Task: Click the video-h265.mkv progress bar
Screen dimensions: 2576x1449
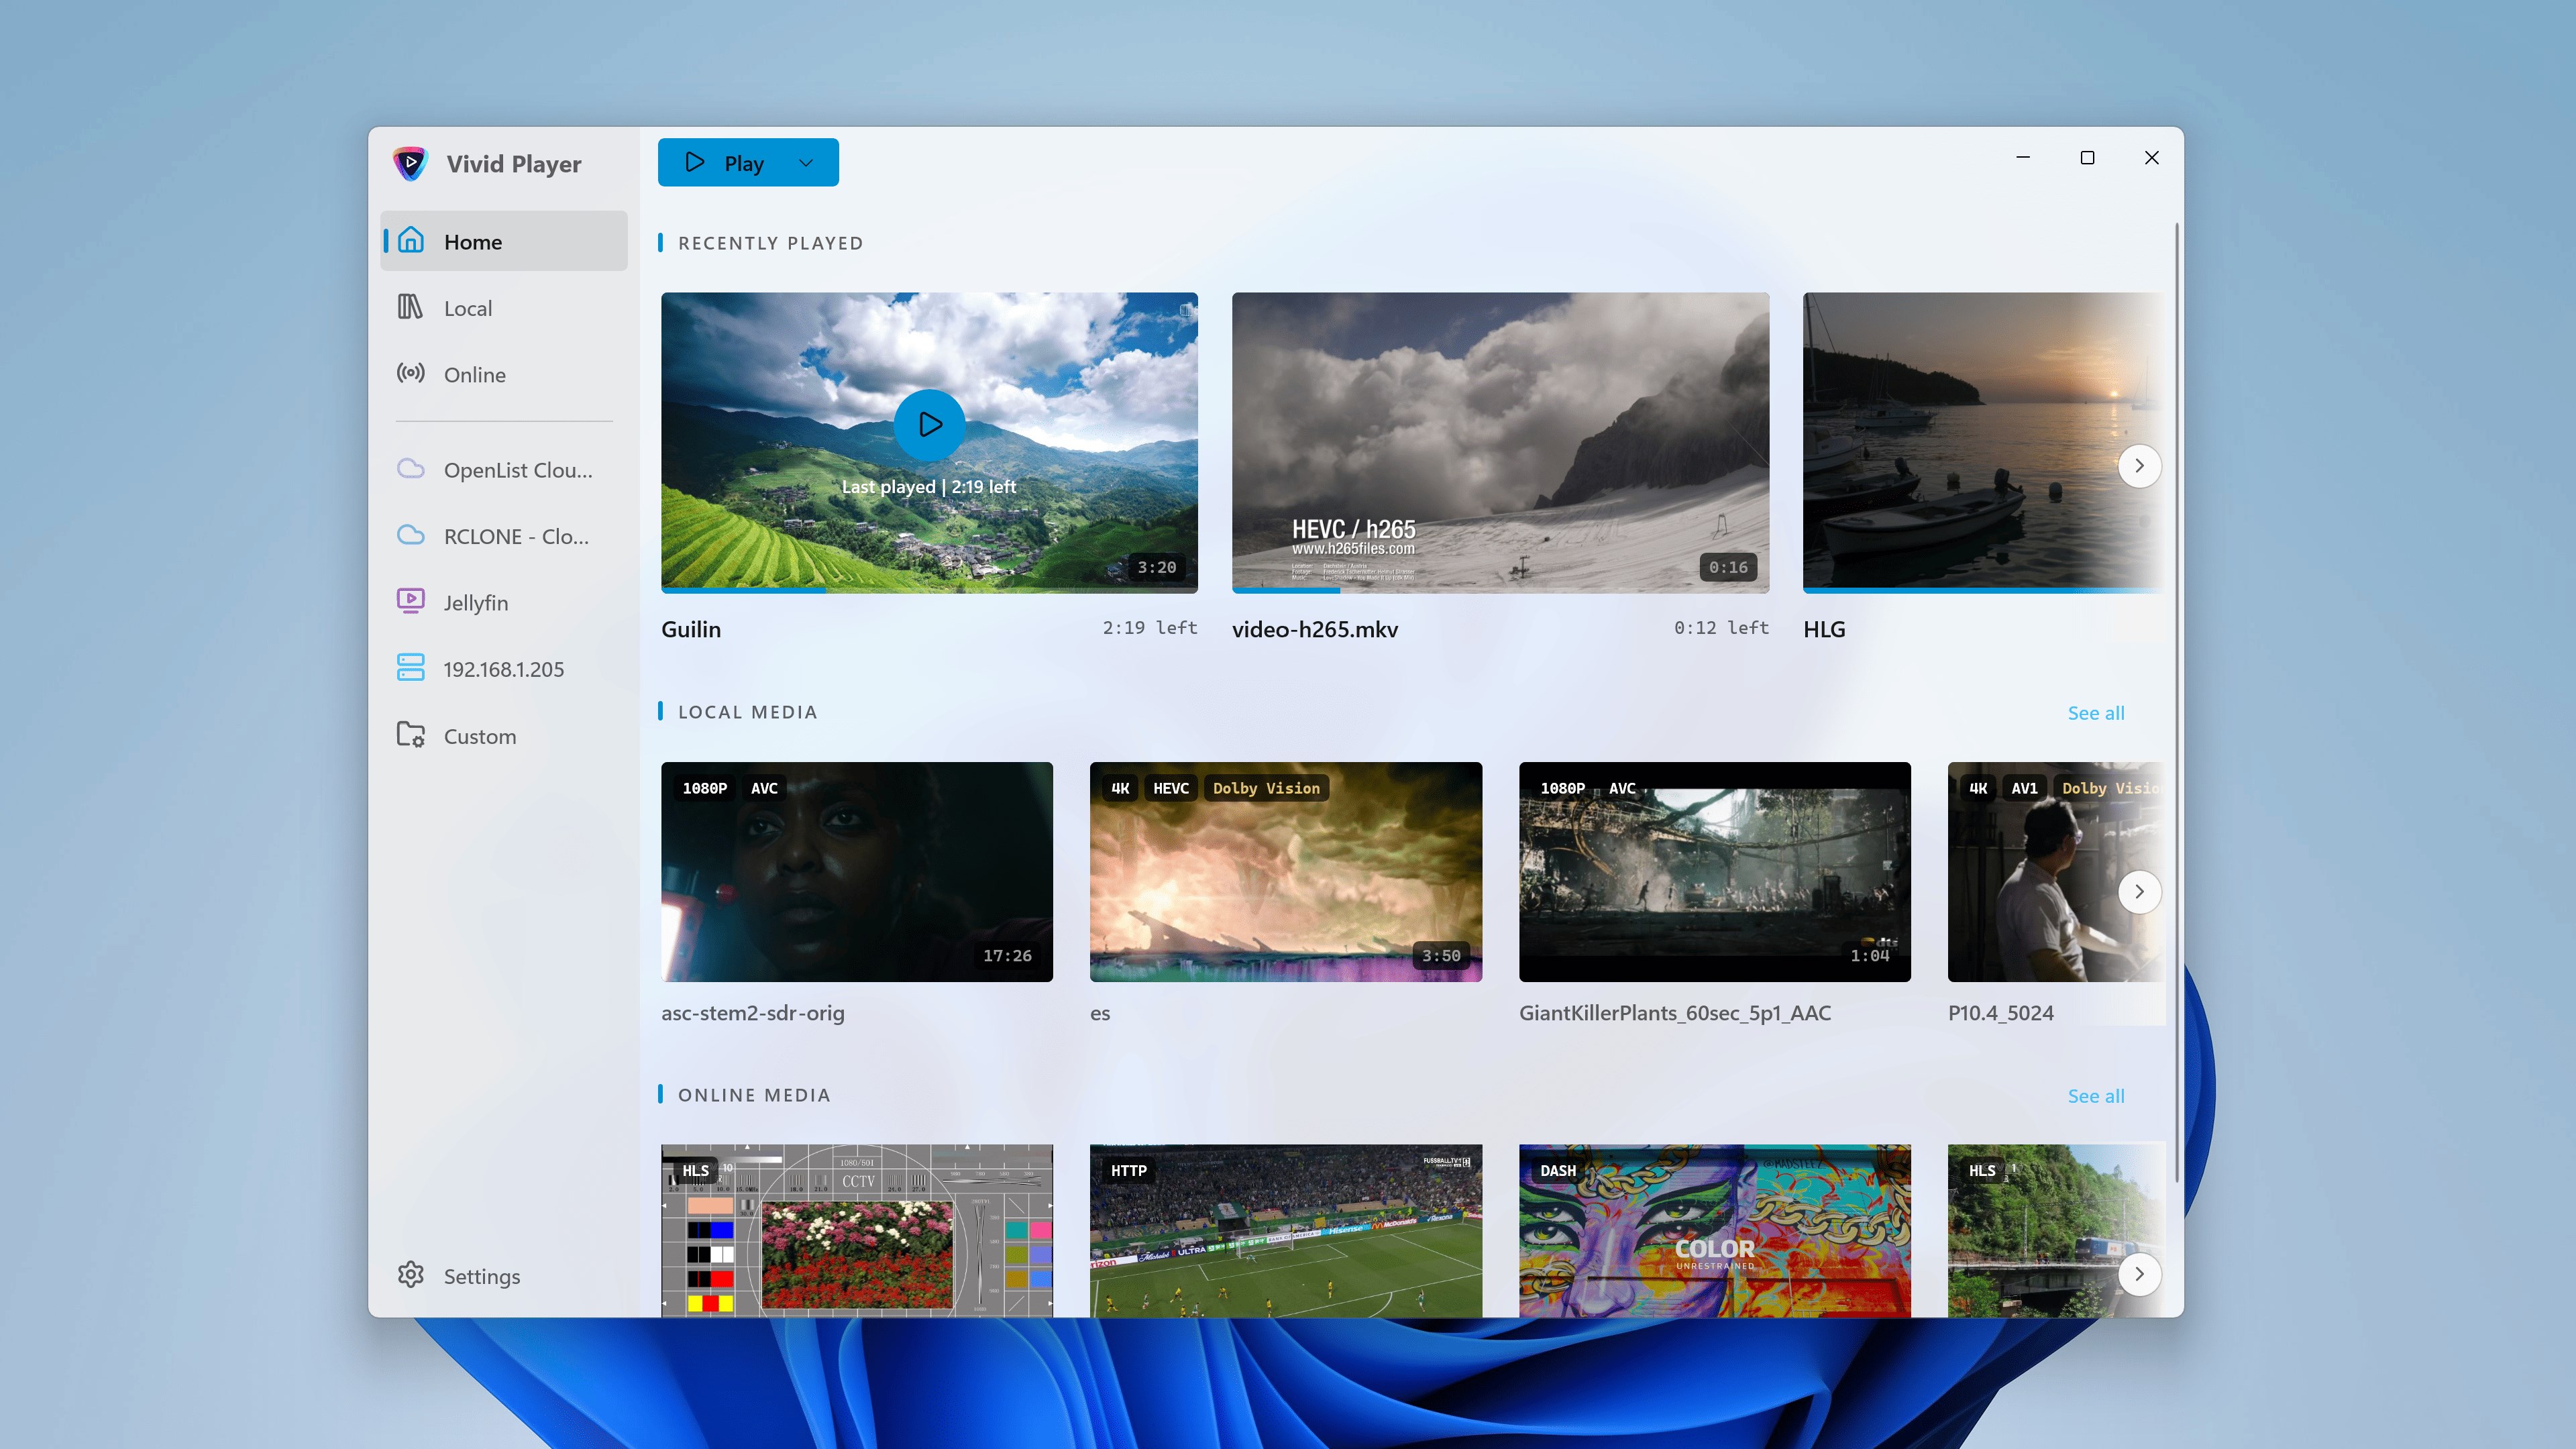Action: click(1500, 590)
